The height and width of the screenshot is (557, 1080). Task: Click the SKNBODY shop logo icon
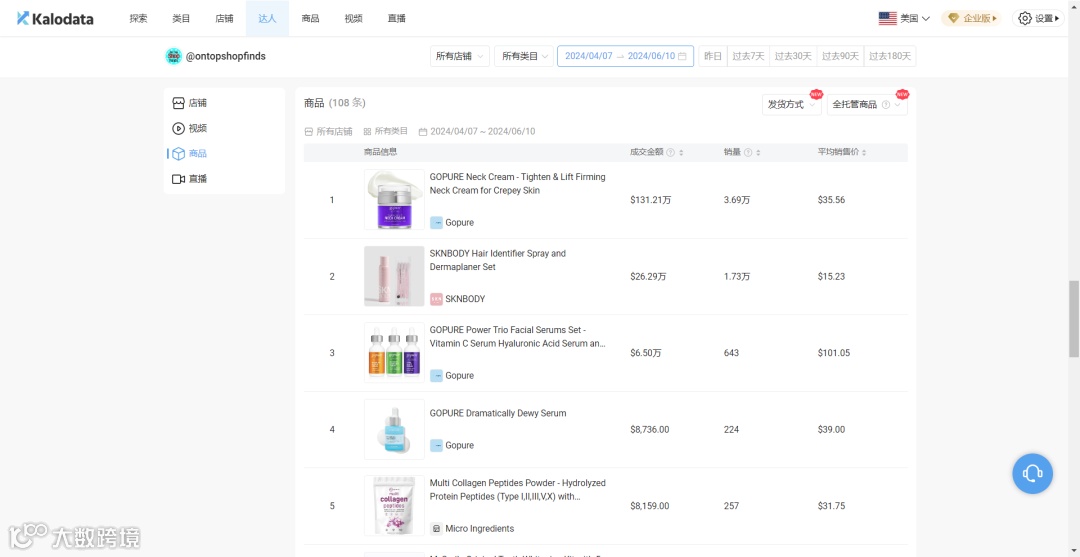[x=436, y=299]
